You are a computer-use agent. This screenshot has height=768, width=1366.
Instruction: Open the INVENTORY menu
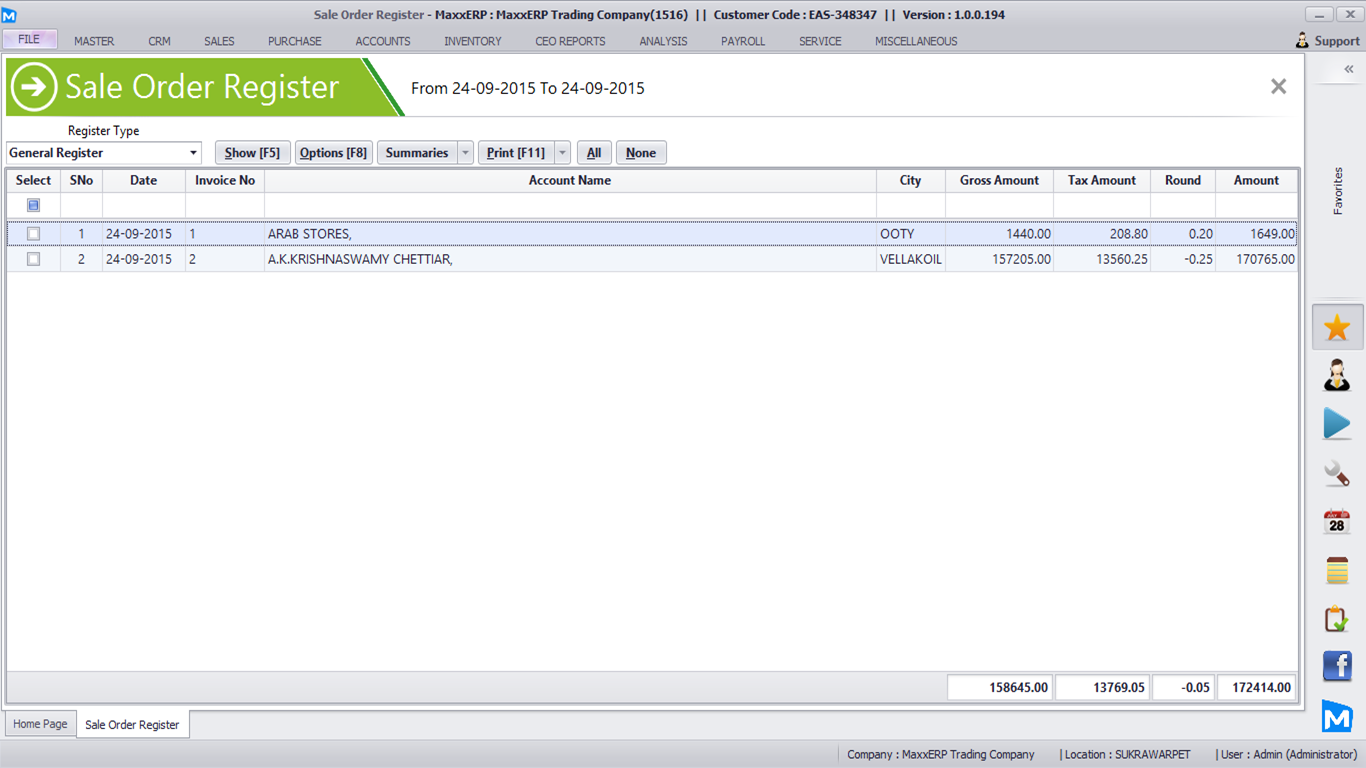pos(473,41)
